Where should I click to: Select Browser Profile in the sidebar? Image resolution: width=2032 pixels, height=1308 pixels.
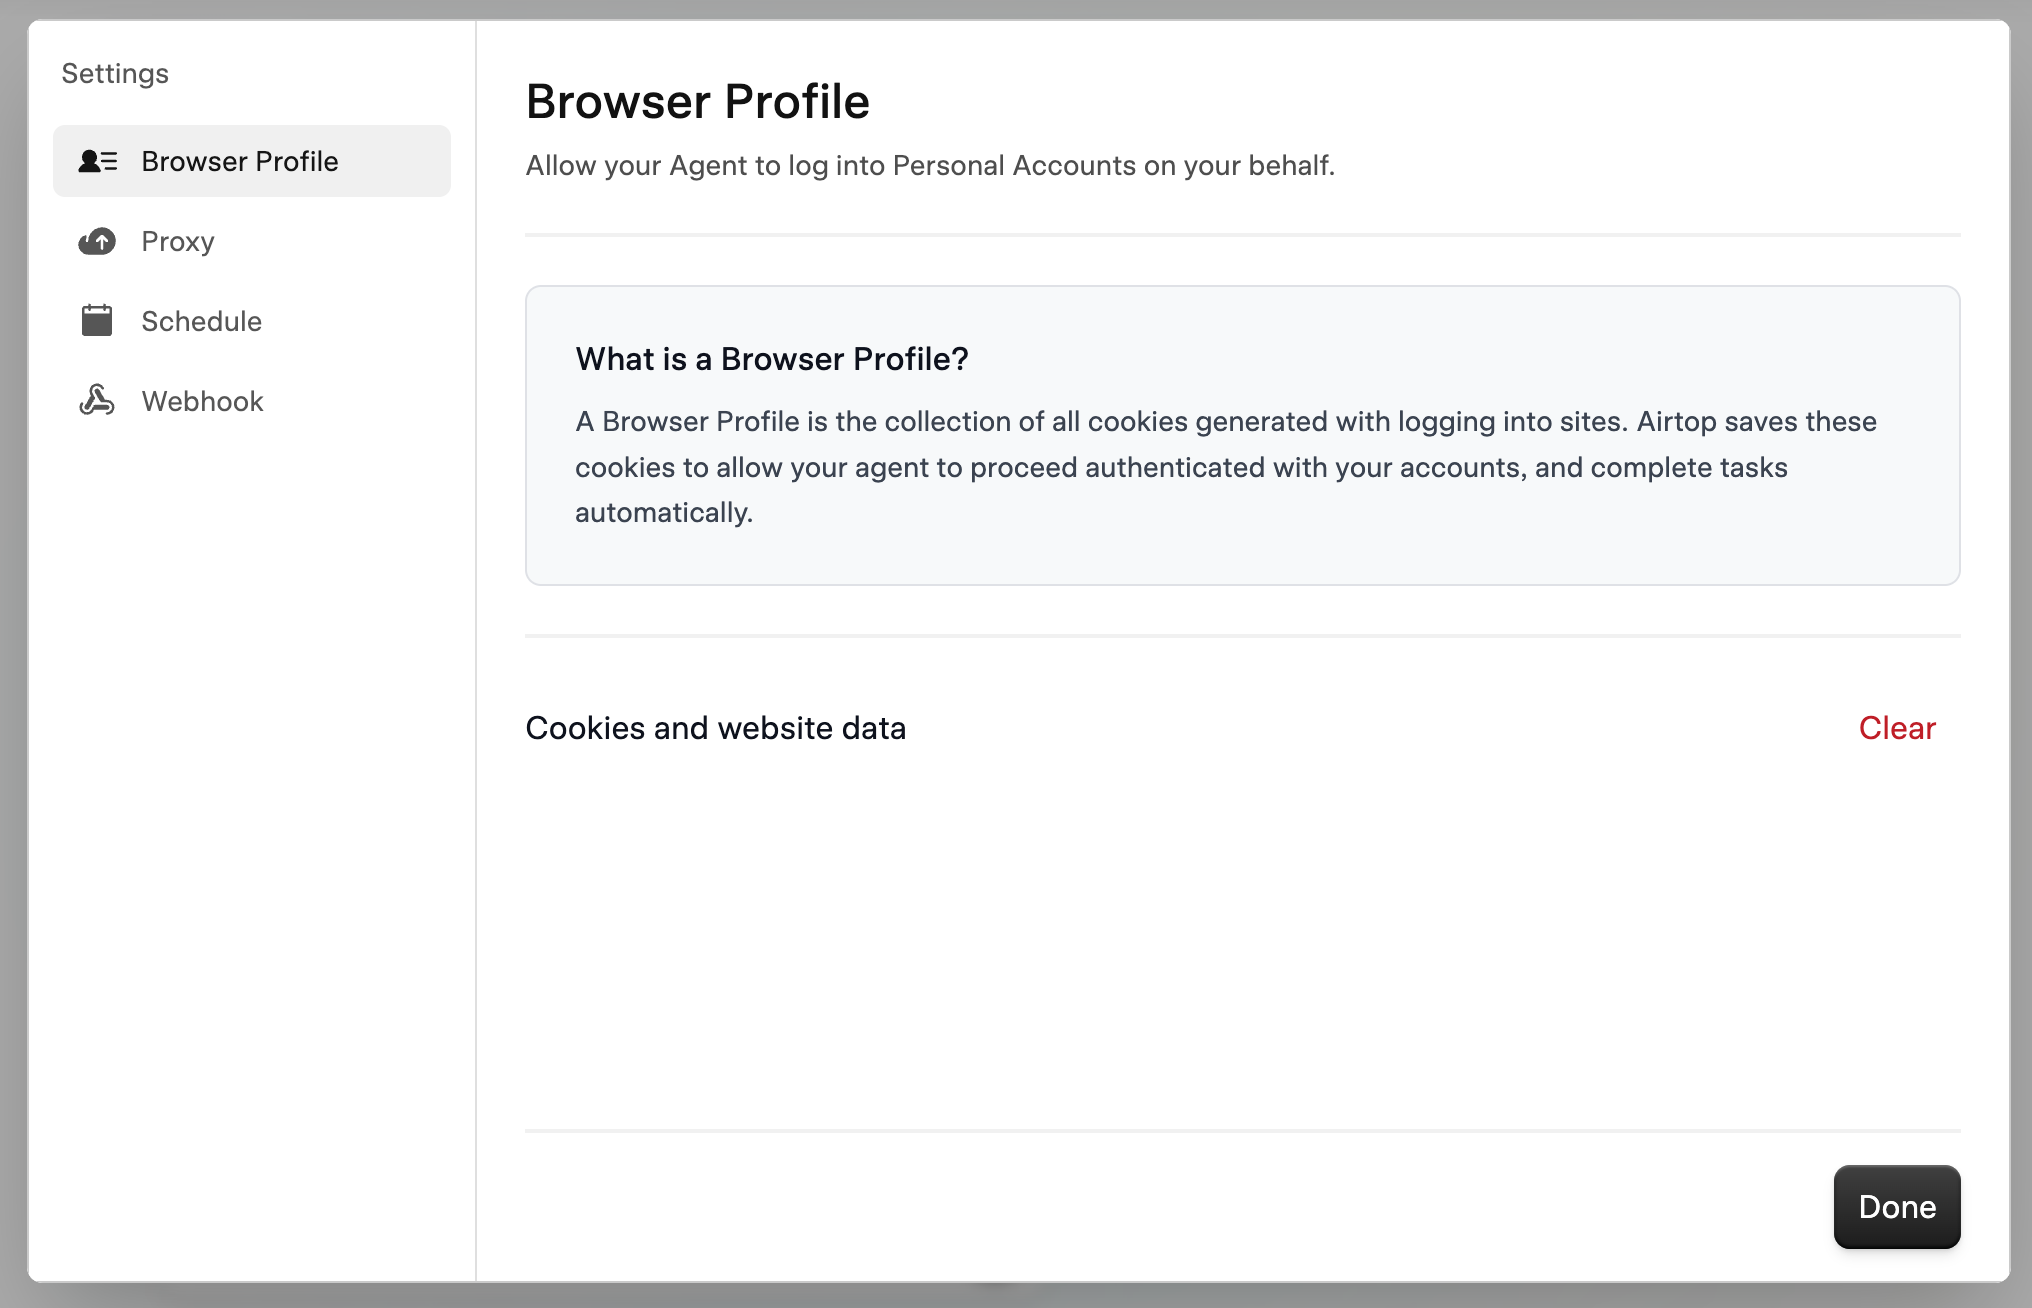(x=240, y=160)
